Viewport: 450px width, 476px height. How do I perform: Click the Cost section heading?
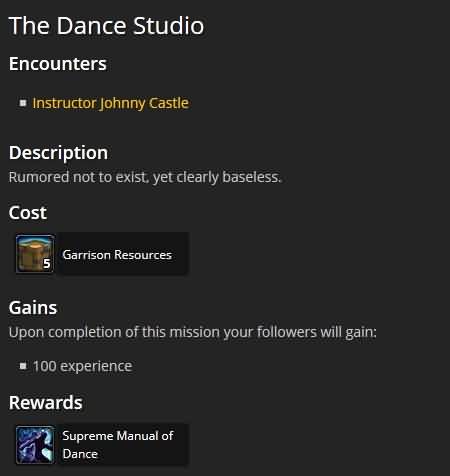coord(28,213)
